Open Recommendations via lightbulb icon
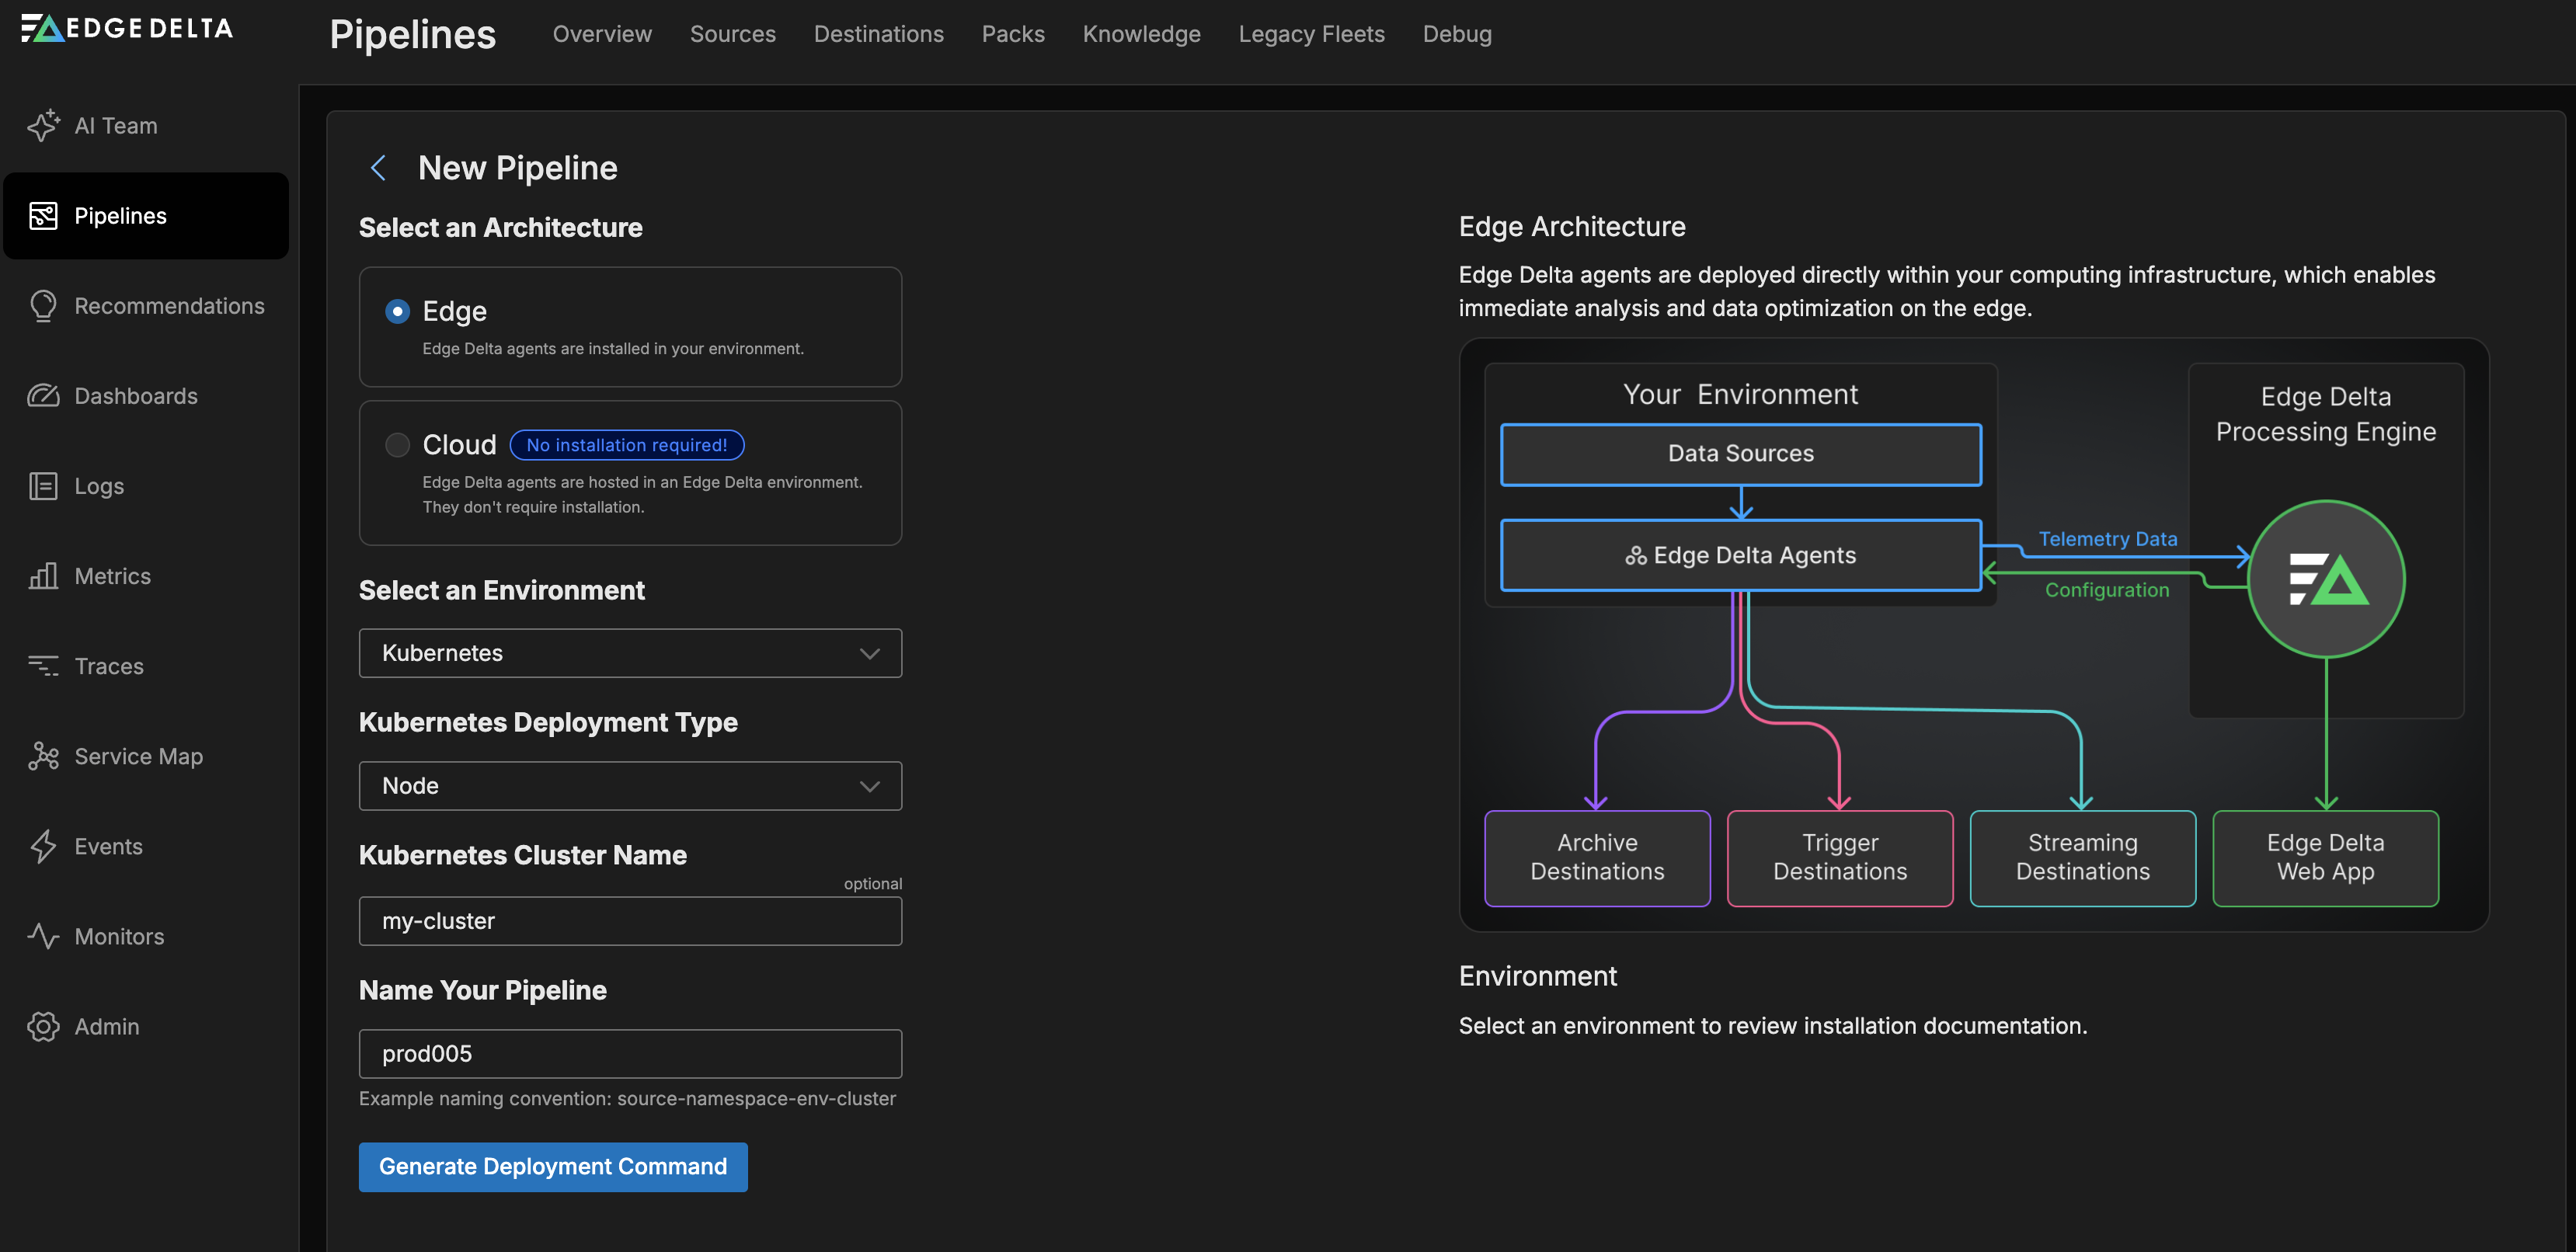 (x=43, y=306)
